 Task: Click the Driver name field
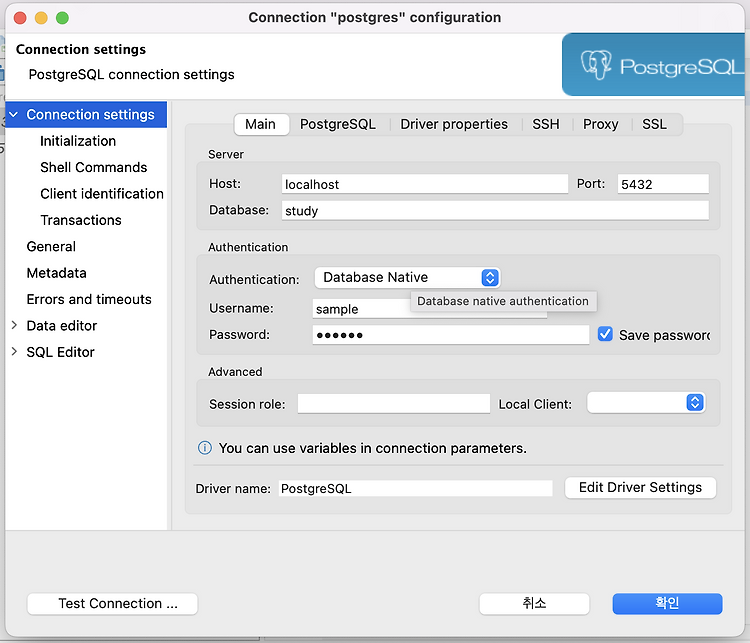click(x=416, y=488)
